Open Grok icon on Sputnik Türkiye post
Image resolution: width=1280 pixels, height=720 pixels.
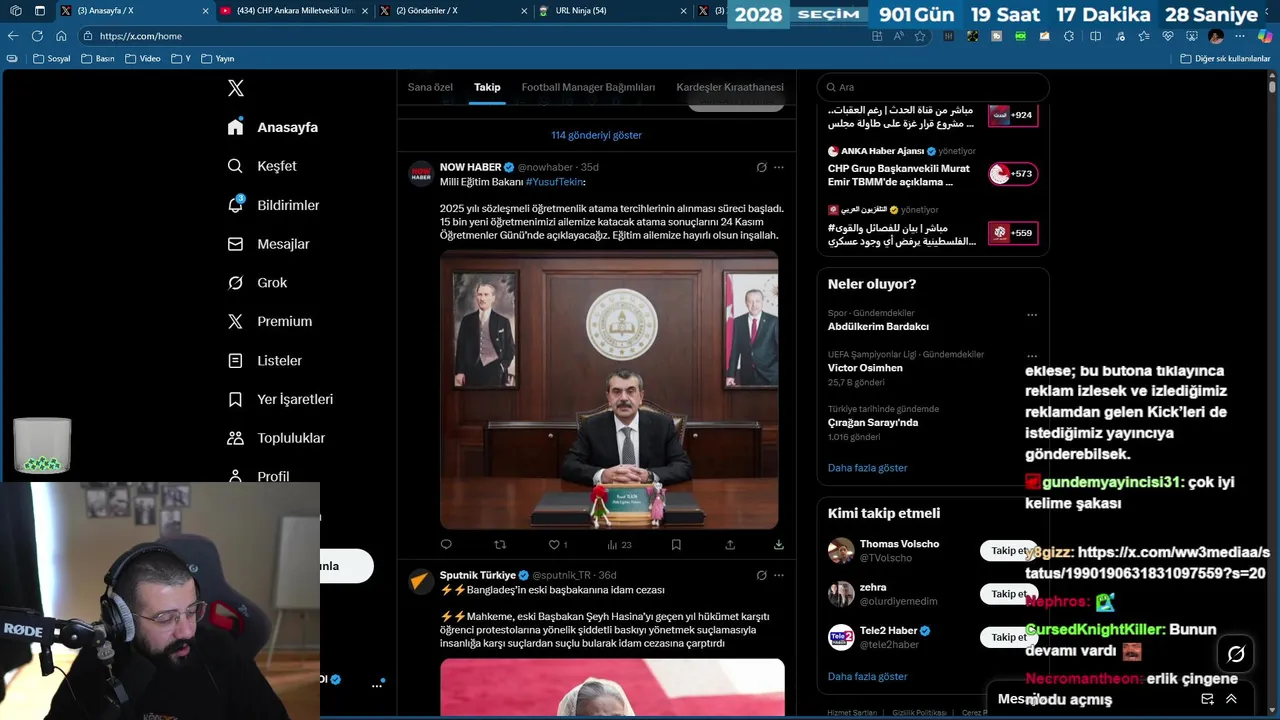[761, 575]
